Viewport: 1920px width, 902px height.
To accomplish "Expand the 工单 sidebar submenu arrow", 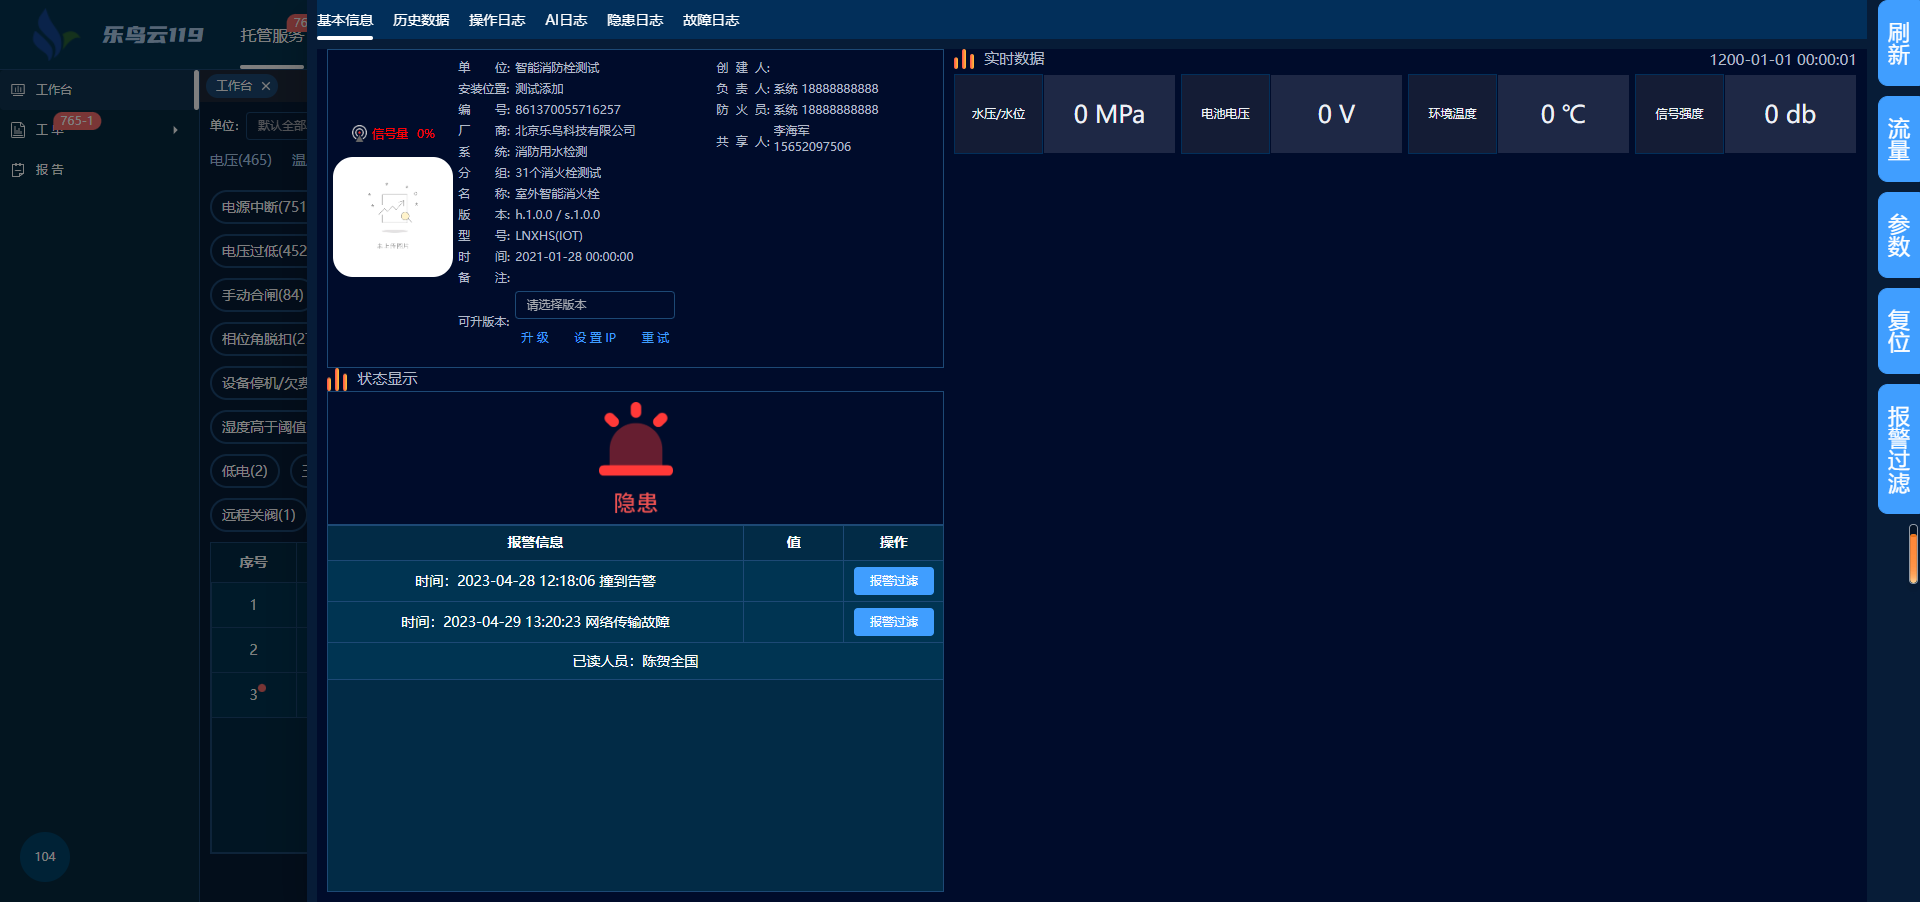I will pos(175,130).
